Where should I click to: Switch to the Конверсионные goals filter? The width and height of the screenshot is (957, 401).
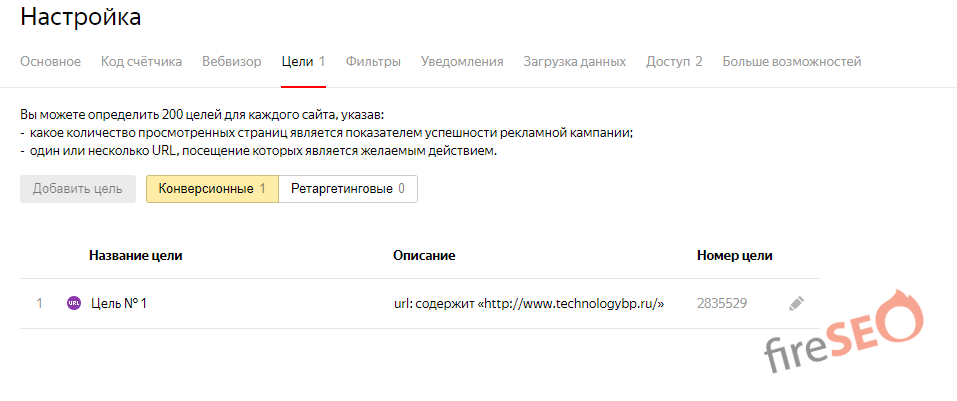[212, 189]
